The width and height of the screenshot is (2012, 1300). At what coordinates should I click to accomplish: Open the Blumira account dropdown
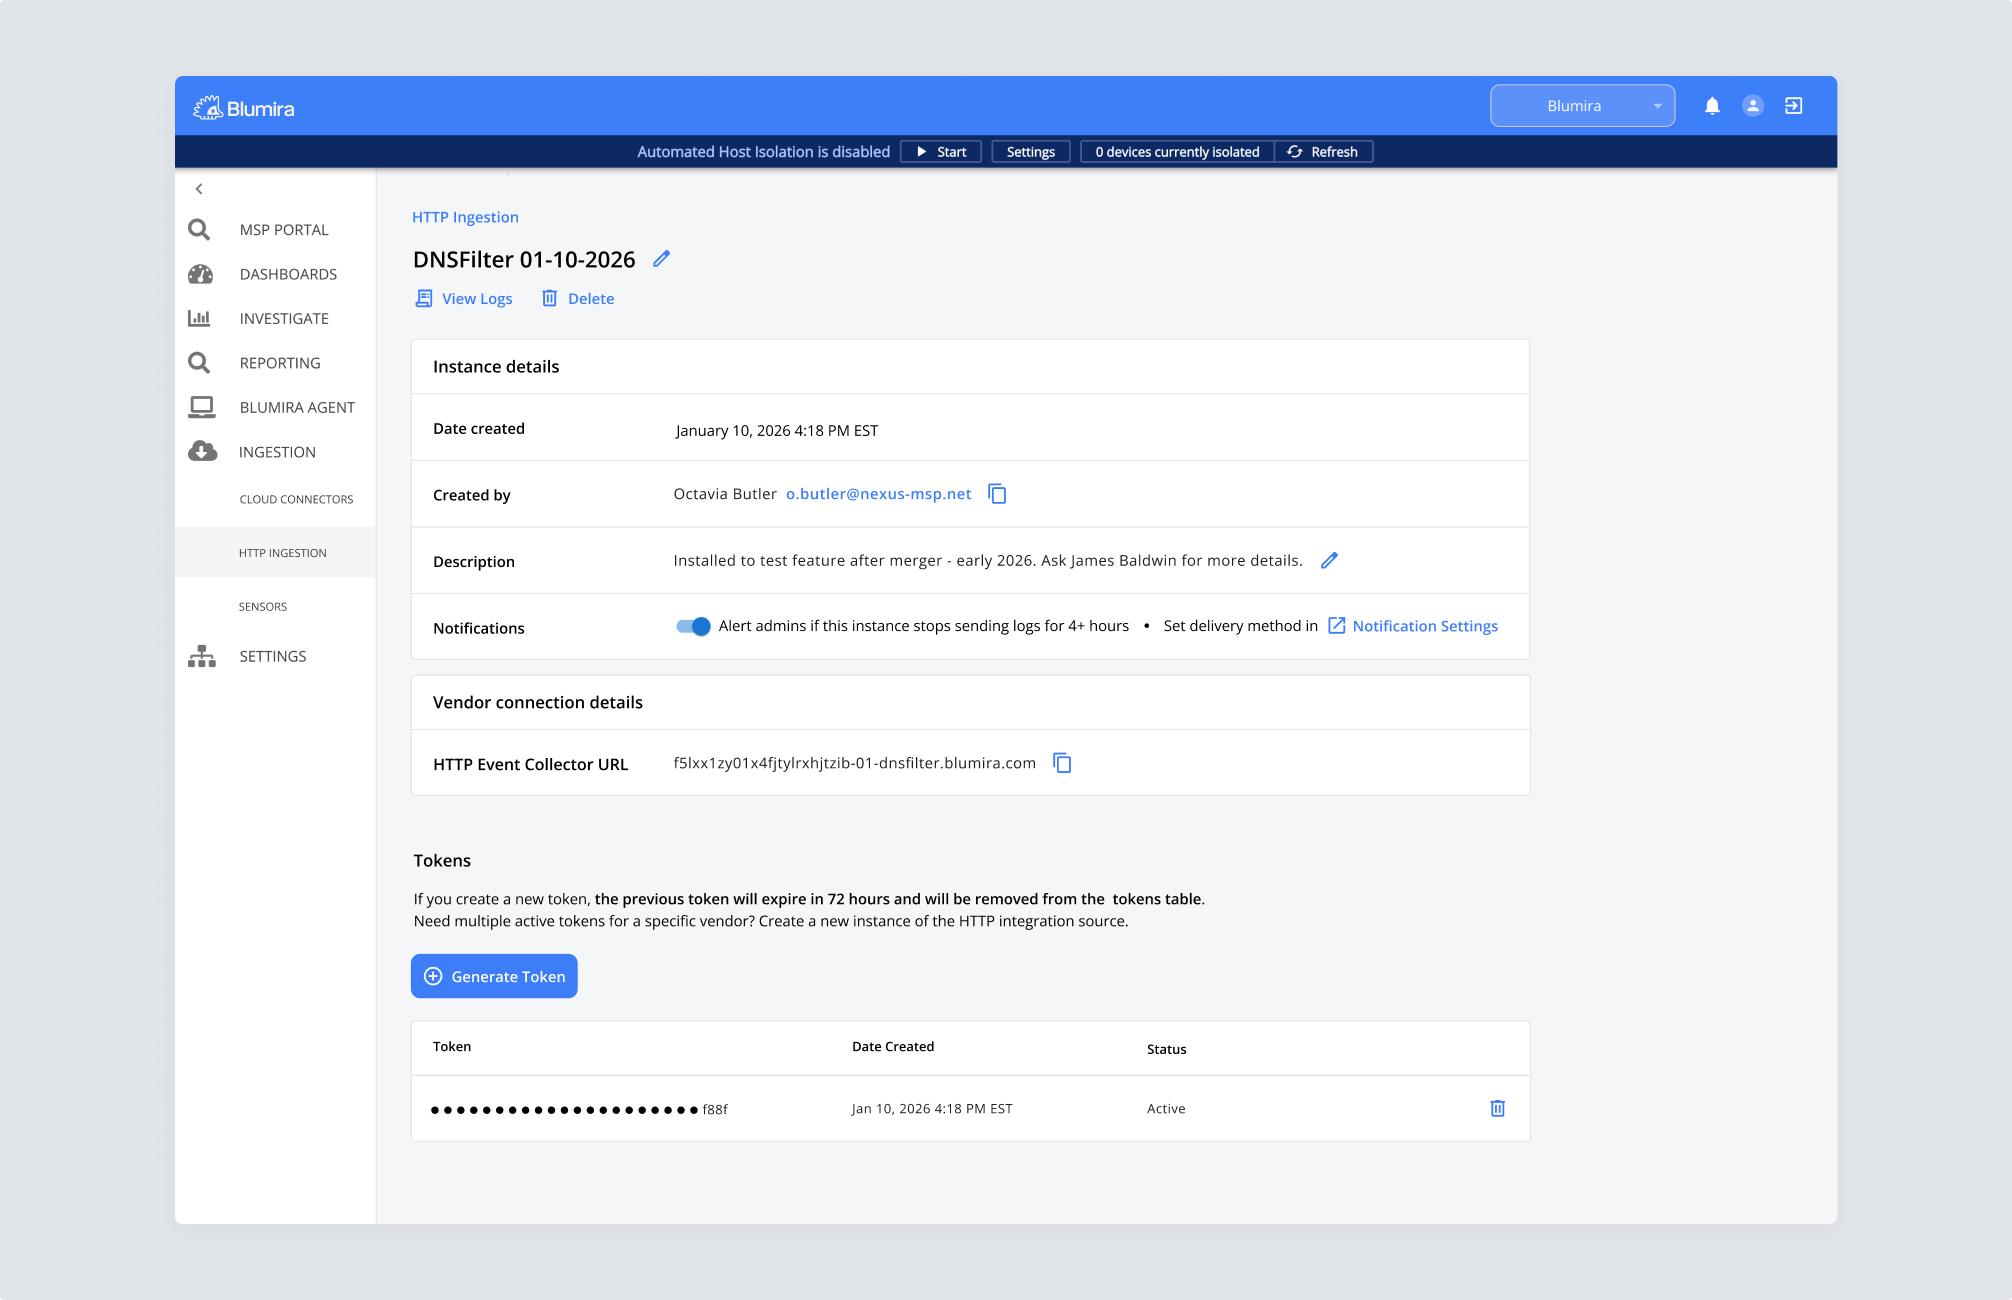pyautogui.click(x=1582, y=106)
